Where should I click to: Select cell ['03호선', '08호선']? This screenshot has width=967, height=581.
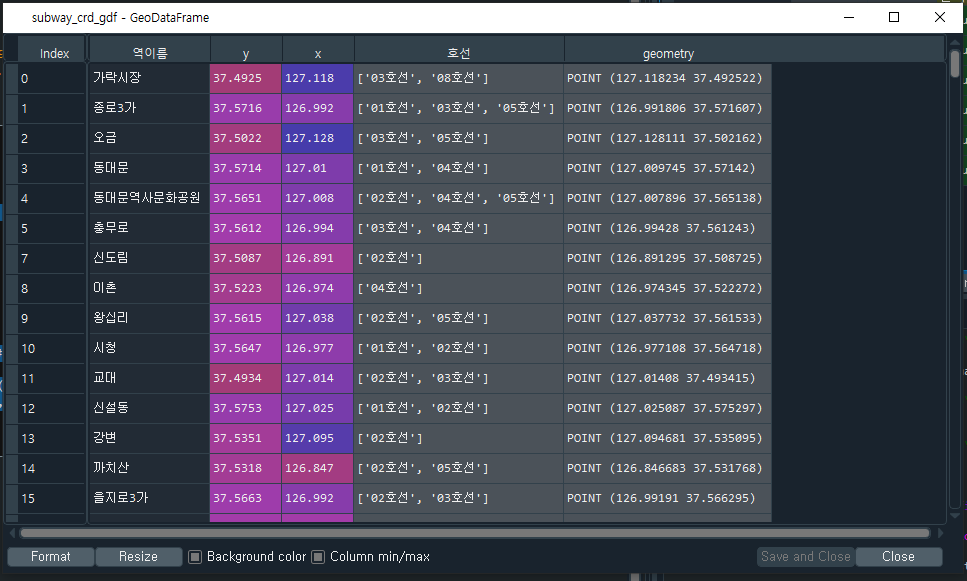point(459,78)
